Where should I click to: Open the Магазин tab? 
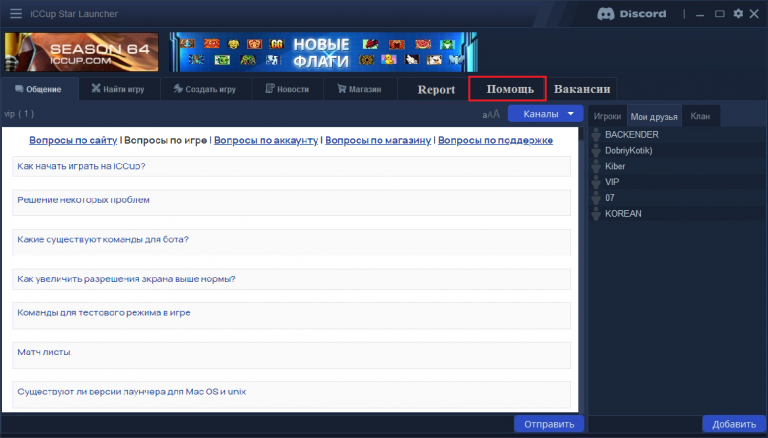[x=360, y=89]
